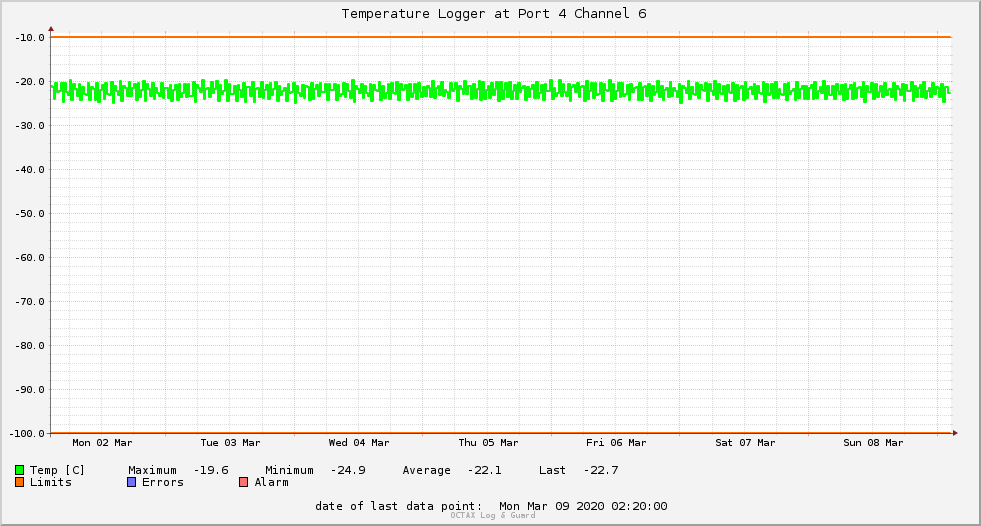The height and width of the screenshot is (526, 981).
Task: Click the 'Limits' legend label
Action: tap(51, 482)
